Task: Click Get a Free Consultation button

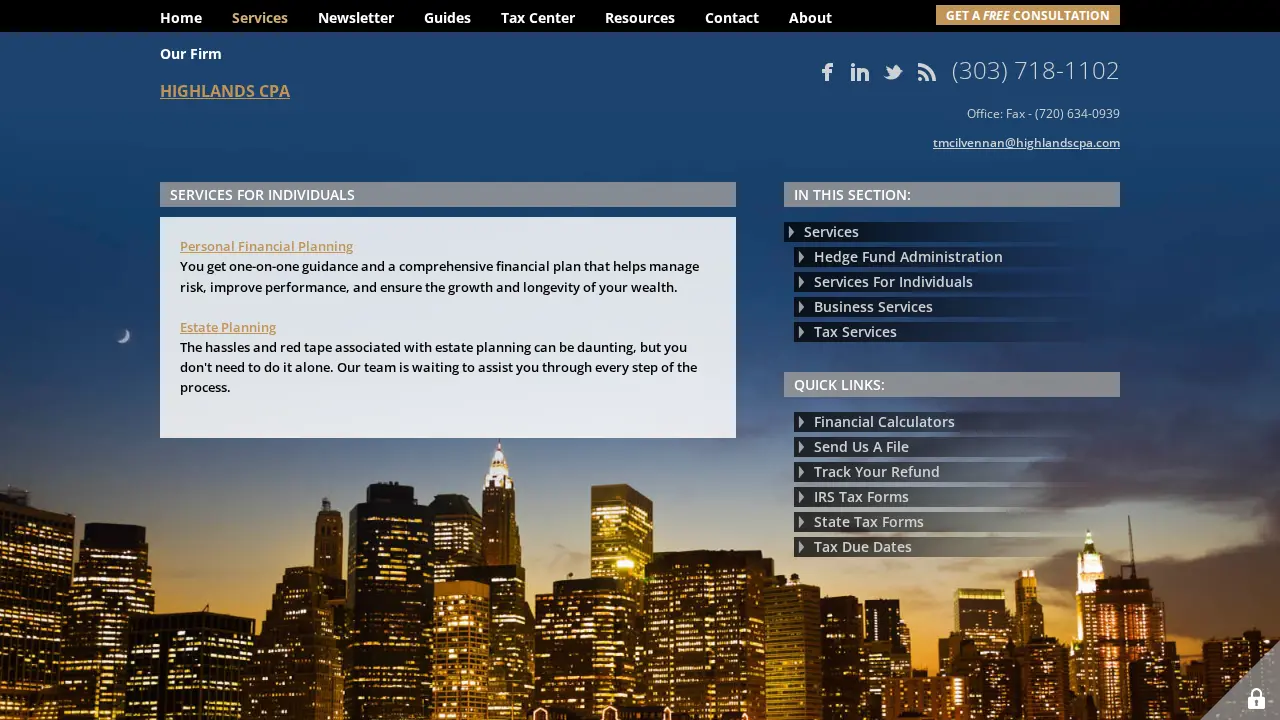Action: [x=1028, y=15]
